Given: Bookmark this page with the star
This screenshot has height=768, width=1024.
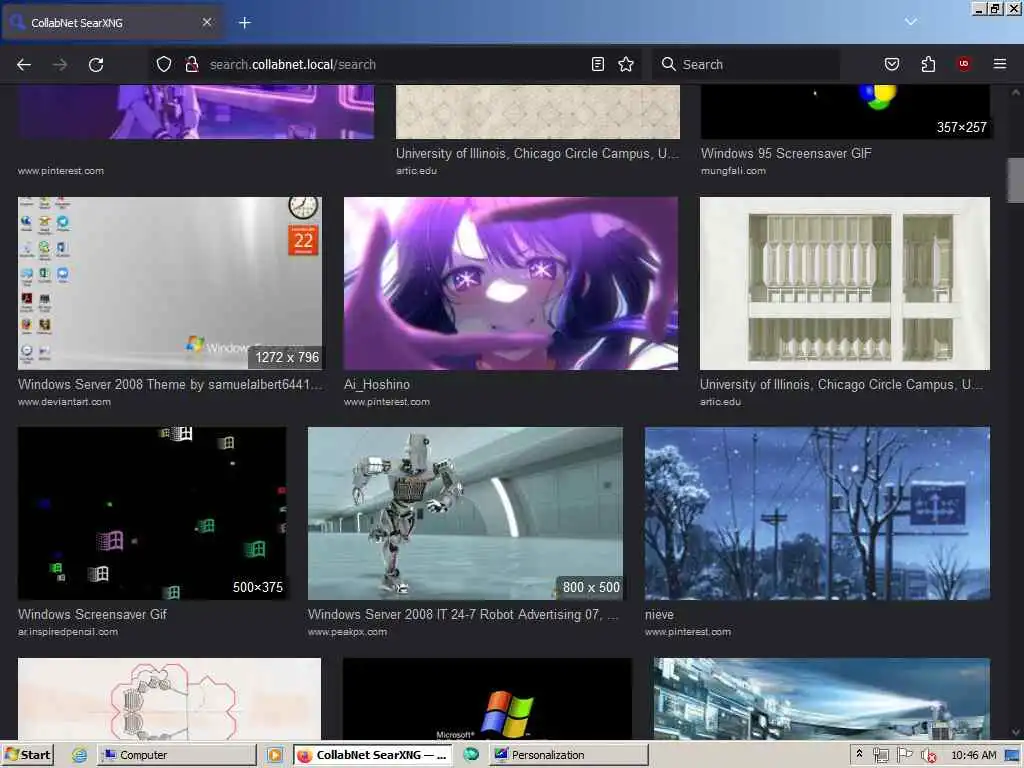Looking at the screenshot, I should pos(626,64).
